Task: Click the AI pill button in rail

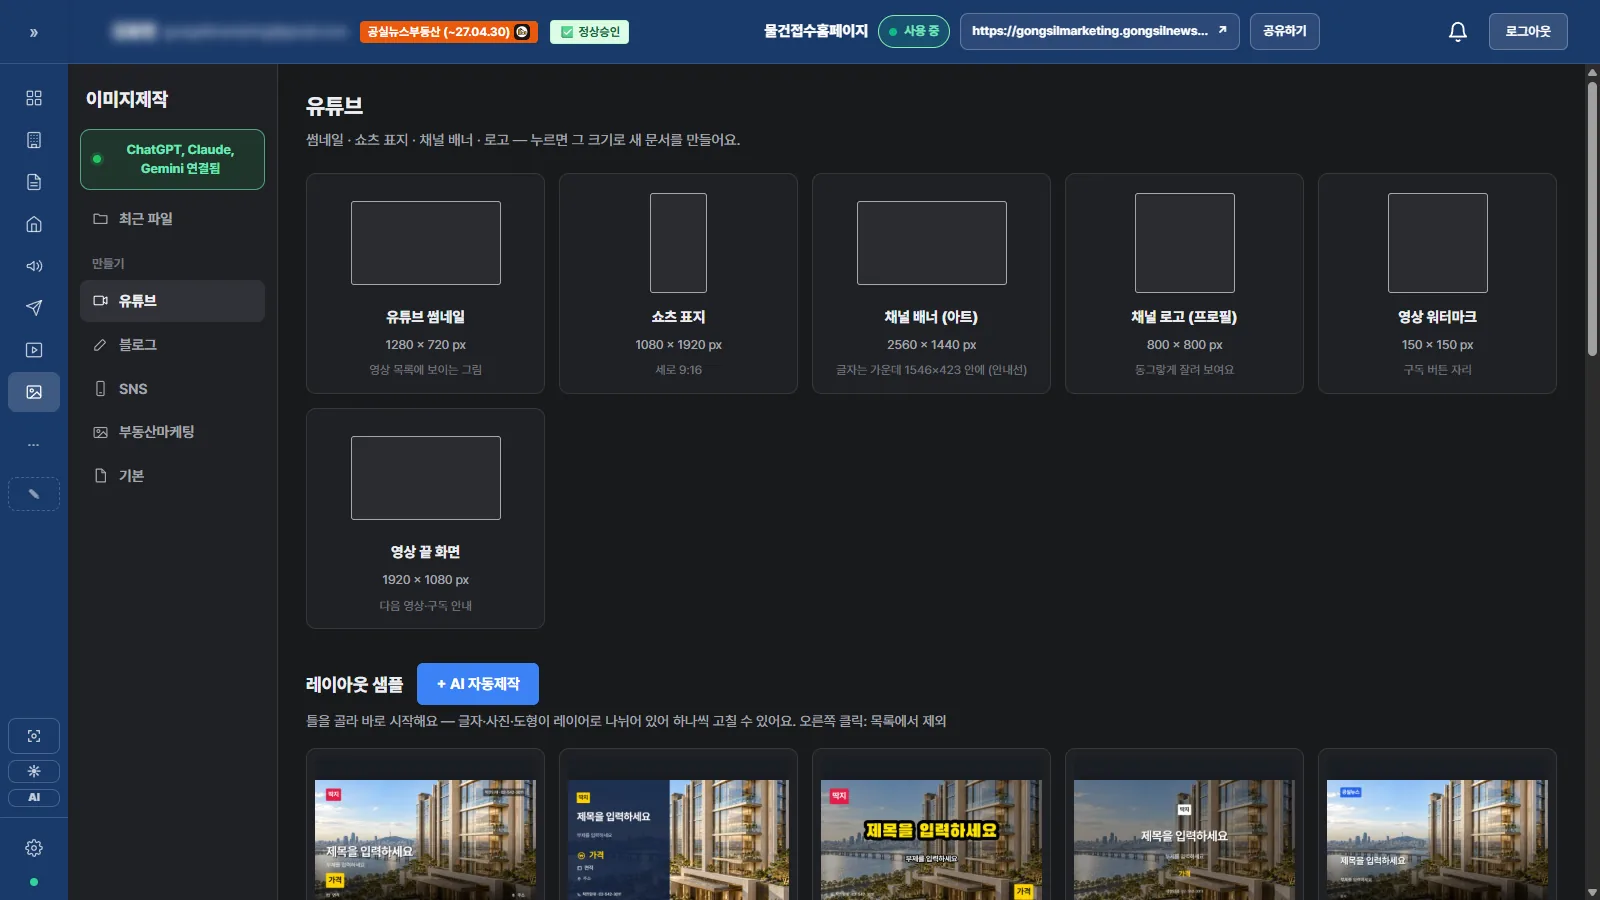Action: tap(34, 797)
